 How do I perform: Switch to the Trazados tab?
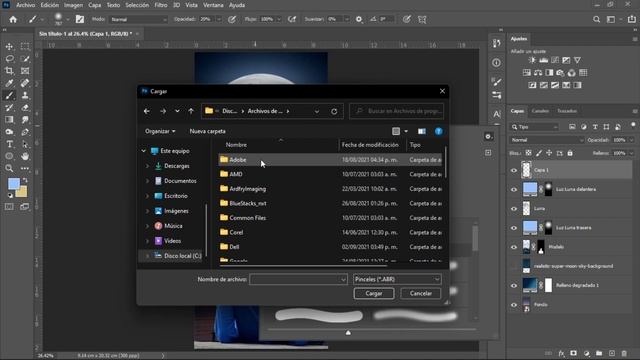(567, 111)
